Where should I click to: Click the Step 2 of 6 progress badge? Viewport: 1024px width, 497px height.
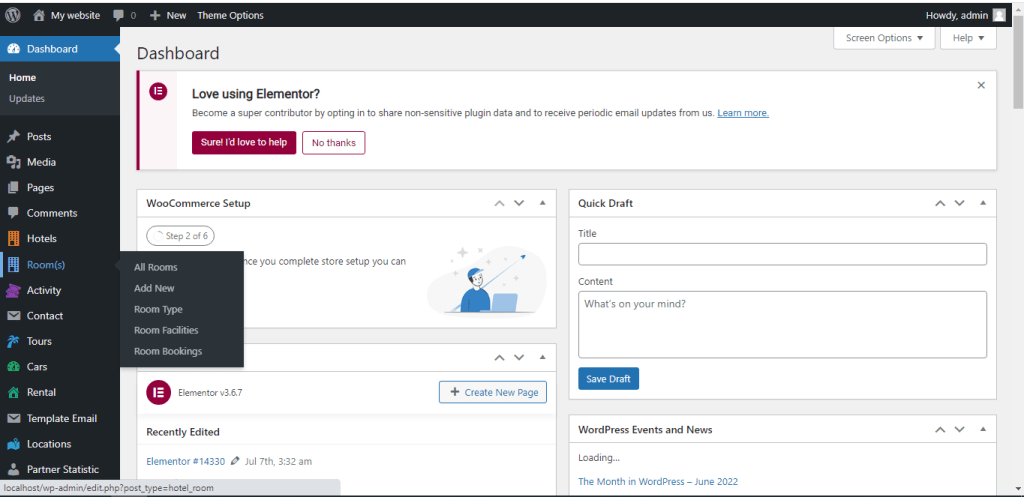180,236
